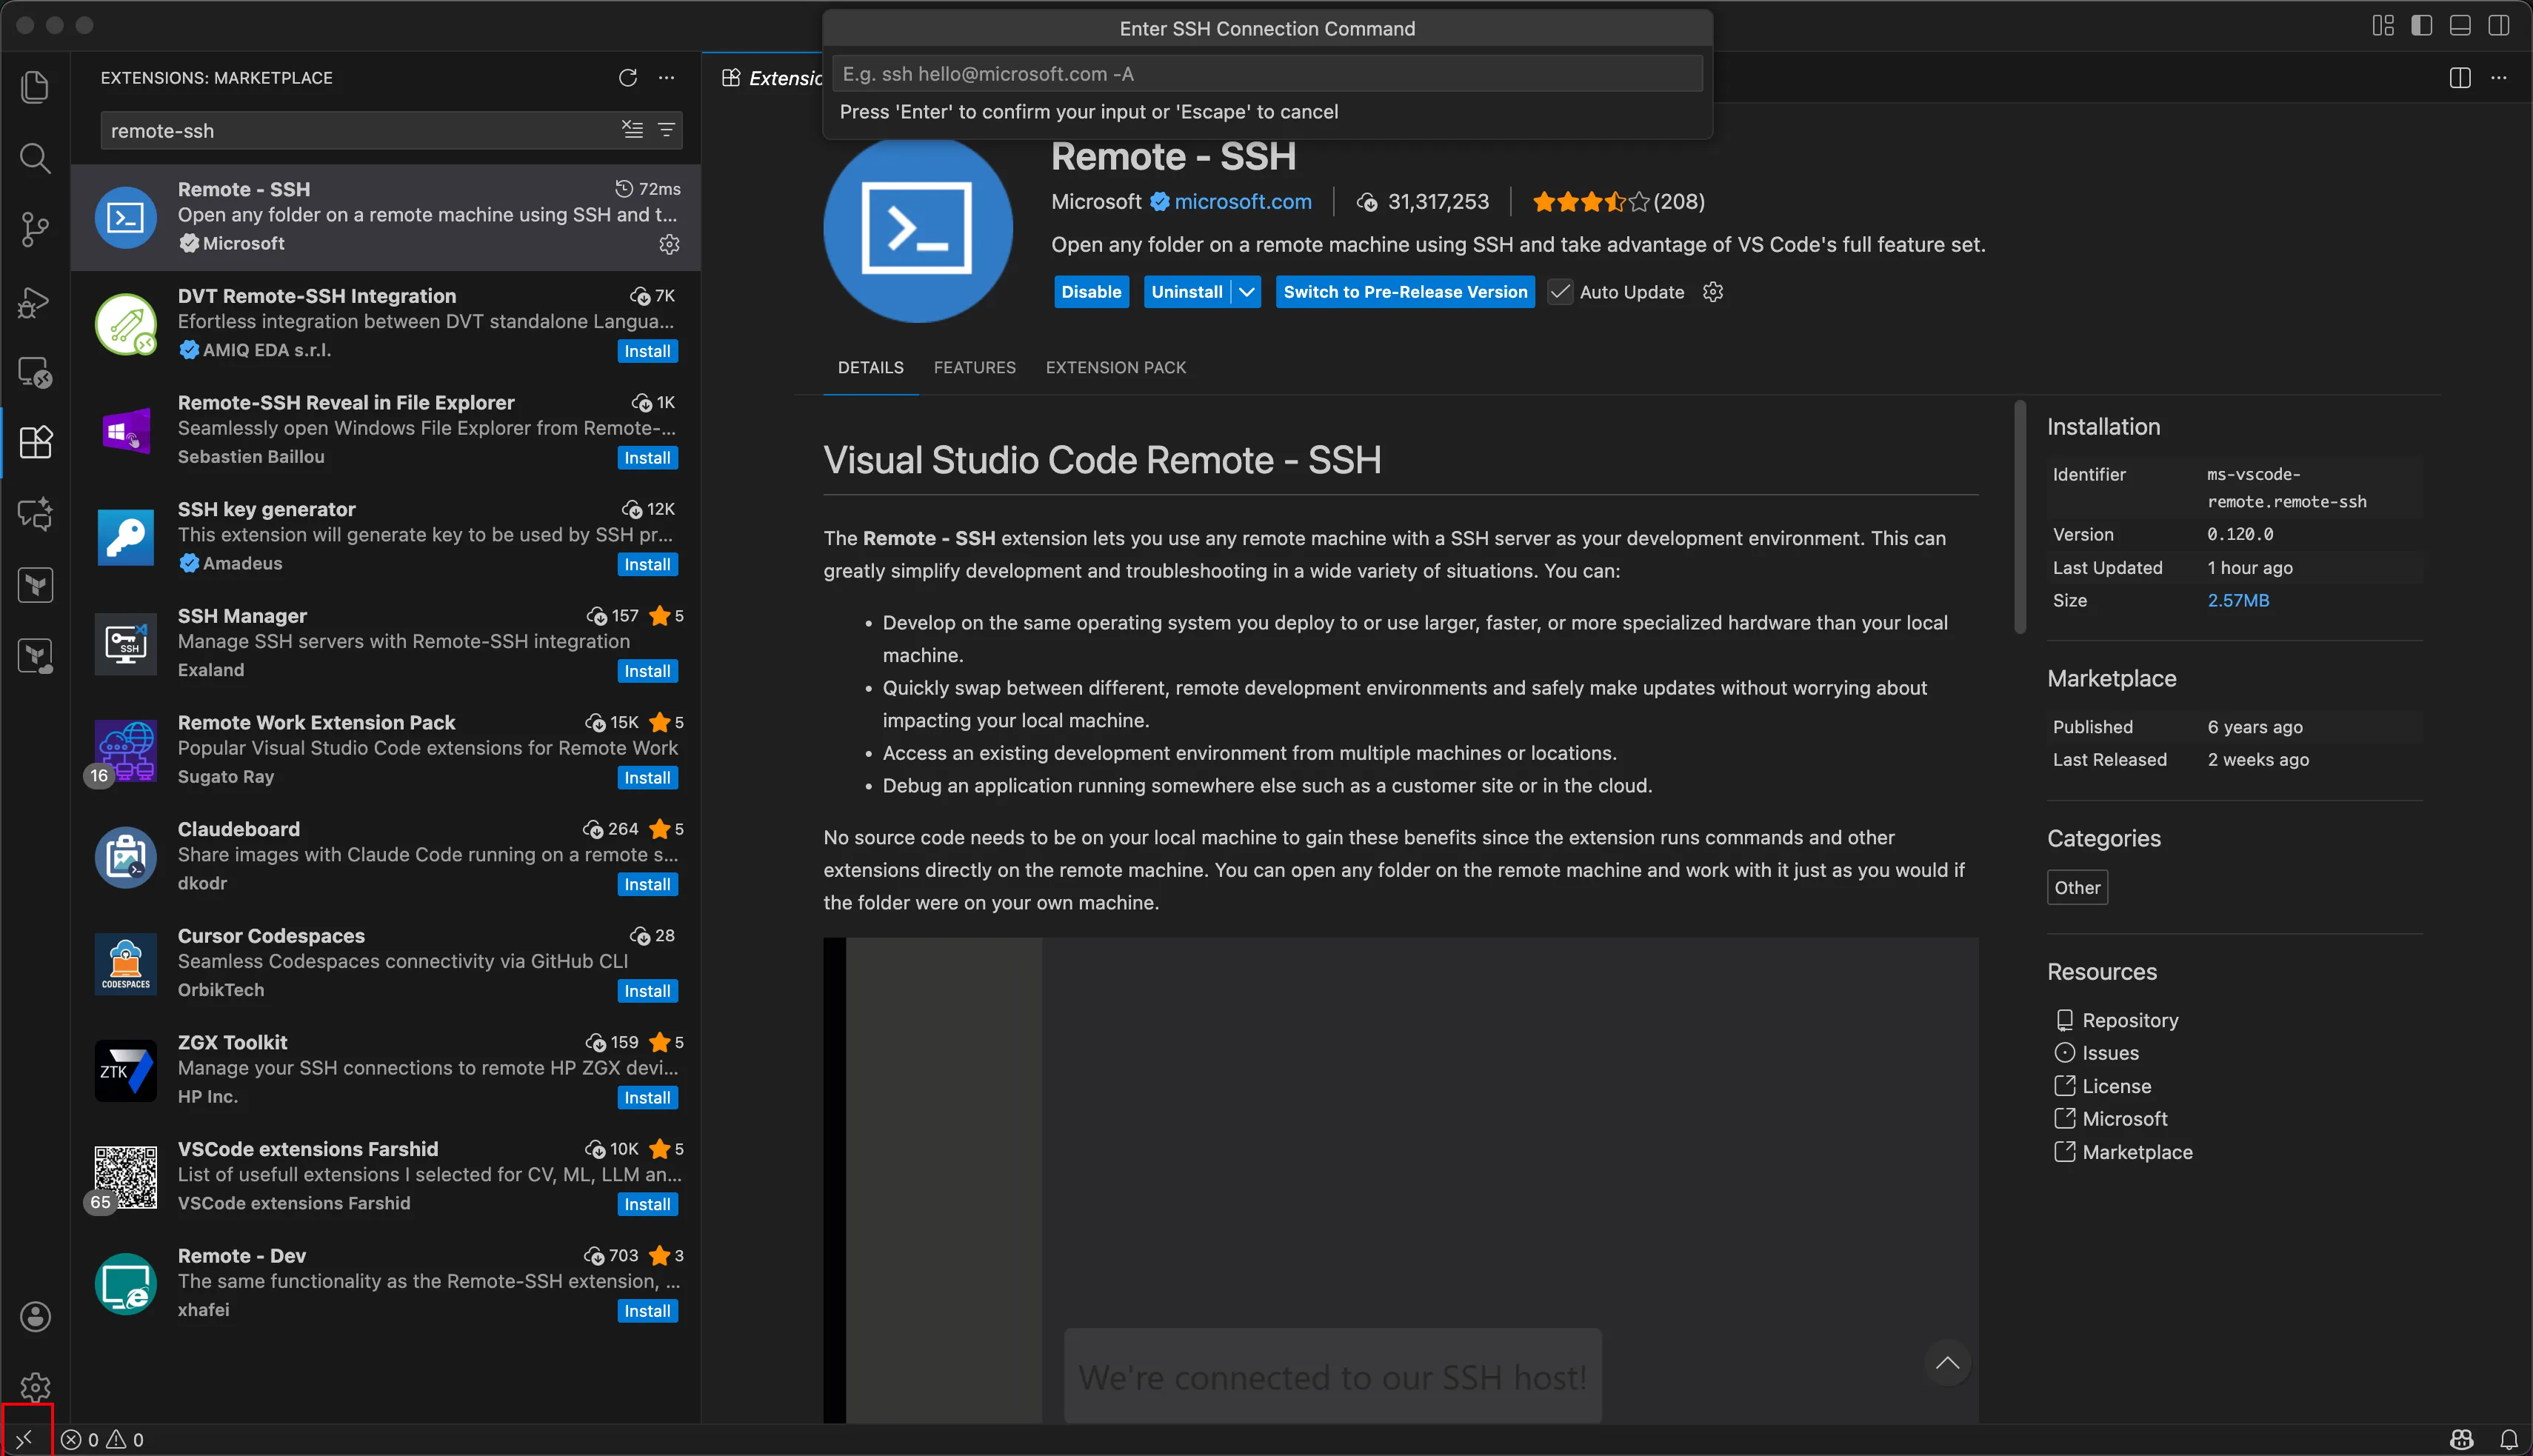
Task: Install Cursor Codespaces extension
Action: (647, 991)
